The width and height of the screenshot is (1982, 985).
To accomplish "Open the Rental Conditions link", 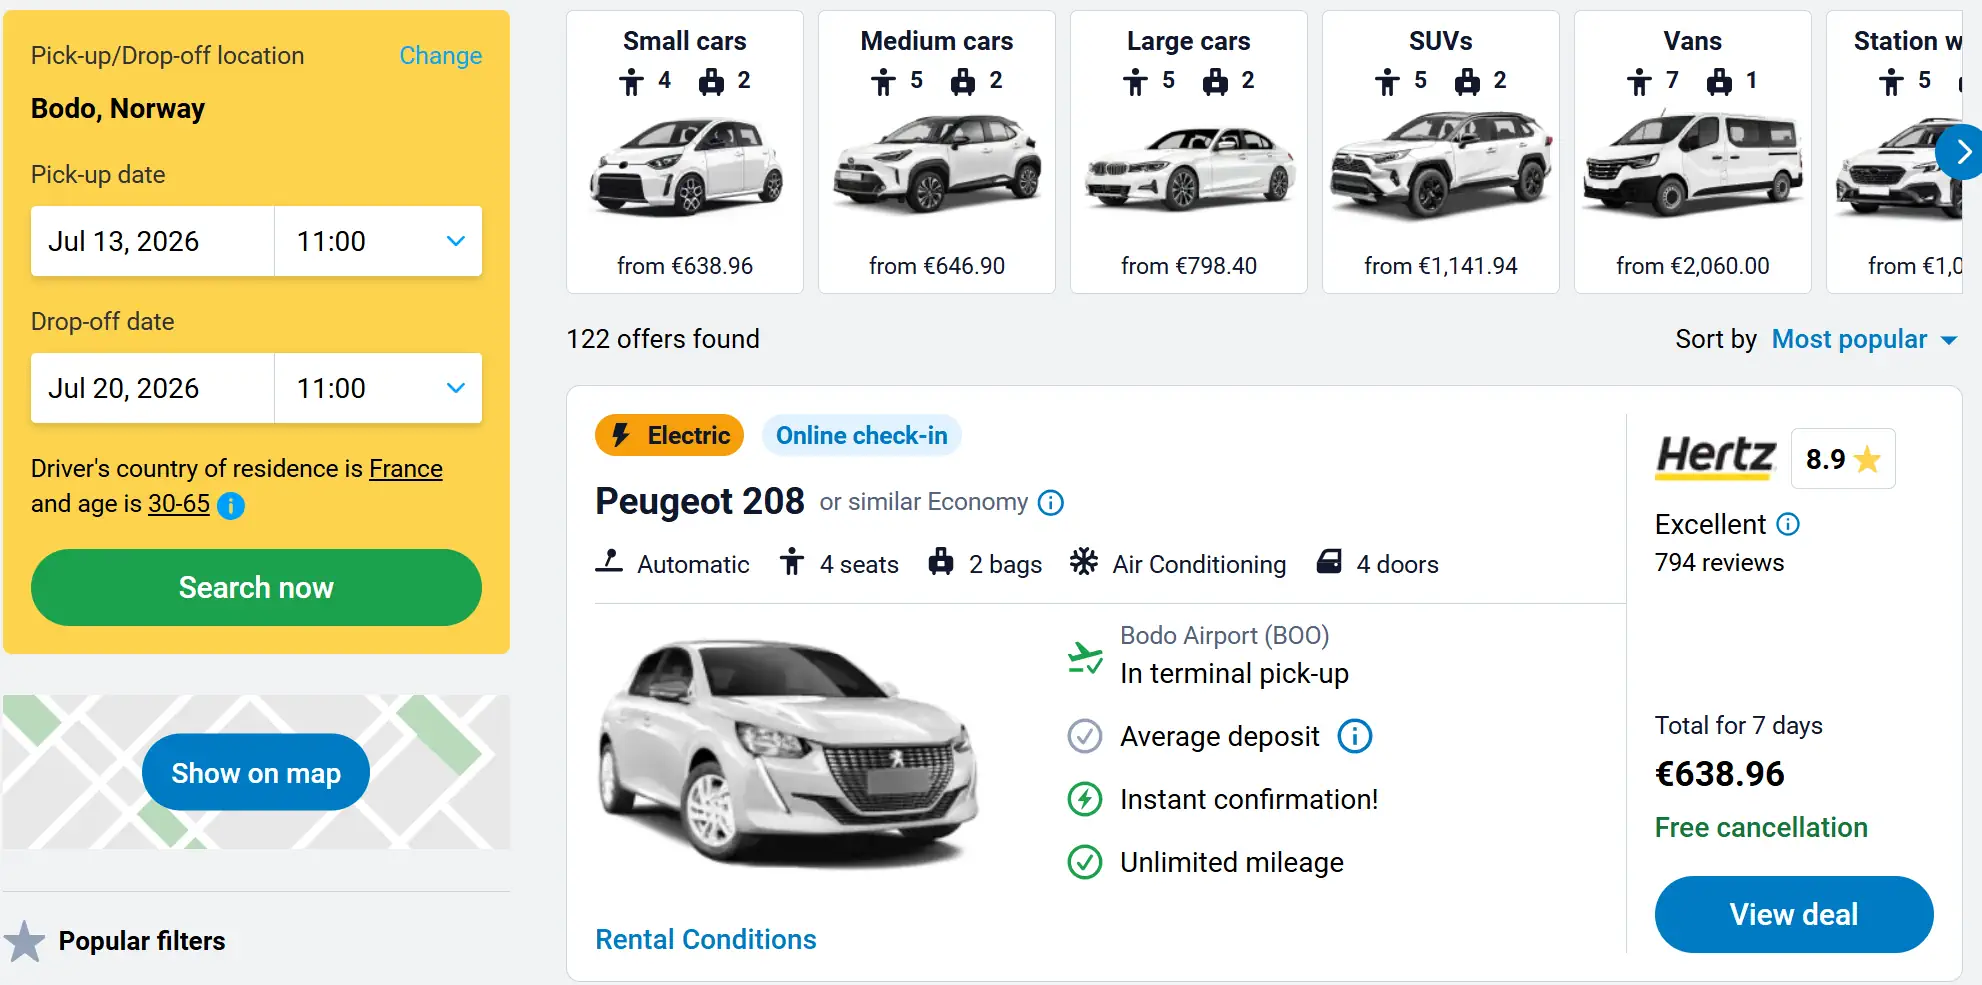I will (705, 939).
